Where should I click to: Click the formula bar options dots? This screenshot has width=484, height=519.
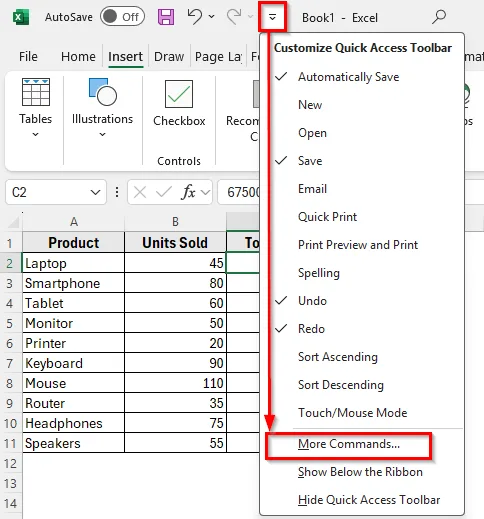[117, 192]
